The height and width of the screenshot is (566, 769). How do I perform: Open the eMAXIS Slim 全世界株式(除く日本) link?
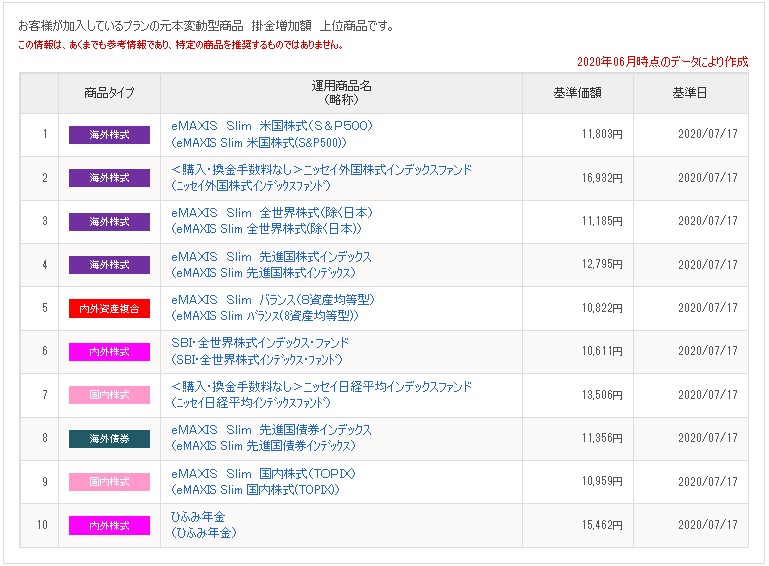pyautogui.click(x=272, y=221)
